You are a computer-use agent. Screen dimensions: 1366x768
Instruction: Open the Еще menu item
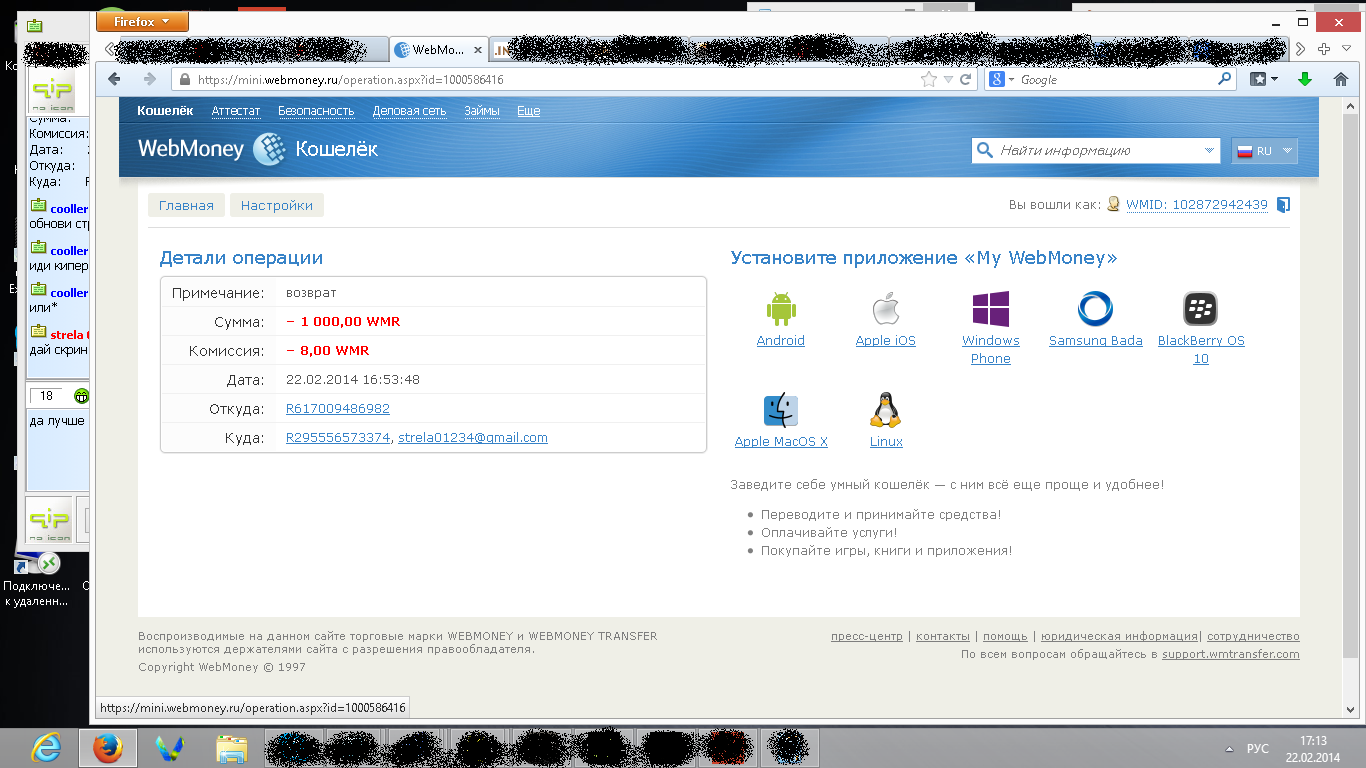528,111
